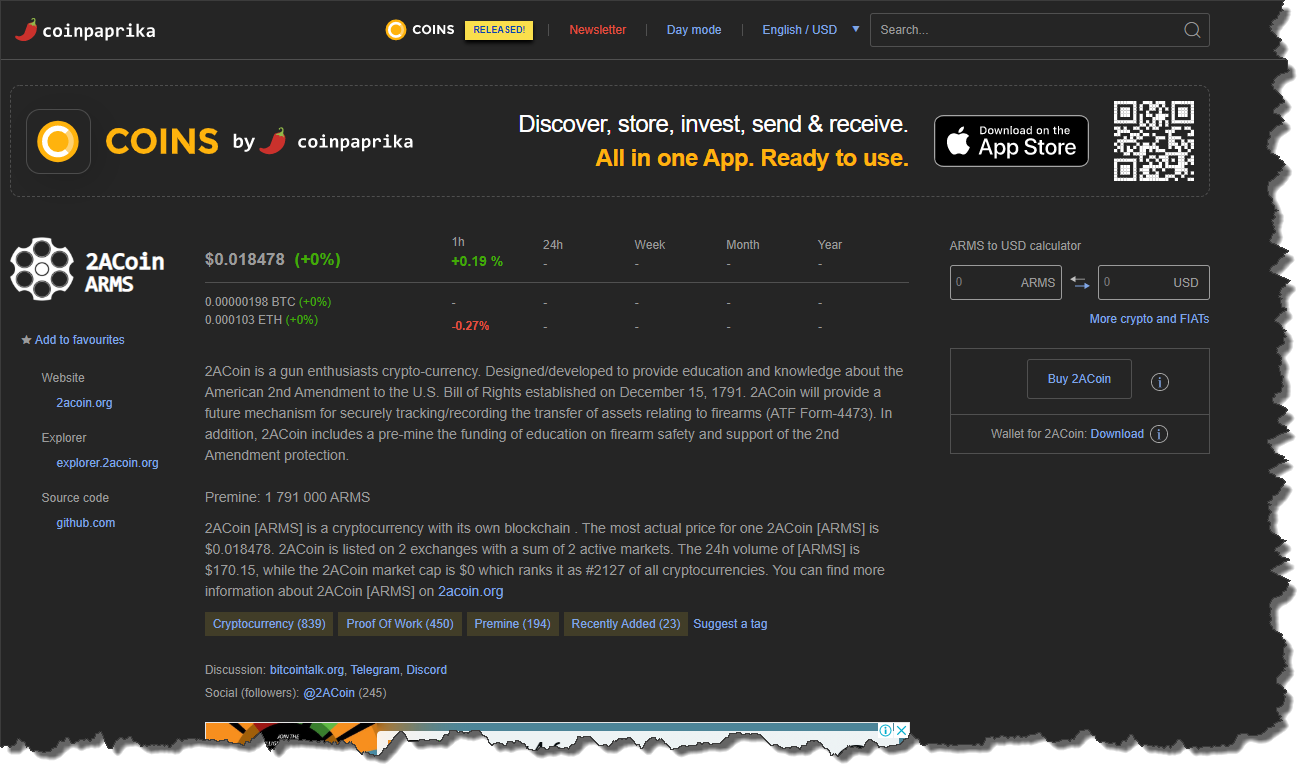Click the COINS text in header
Screen dimensions: 1313x776
[433, 30]
